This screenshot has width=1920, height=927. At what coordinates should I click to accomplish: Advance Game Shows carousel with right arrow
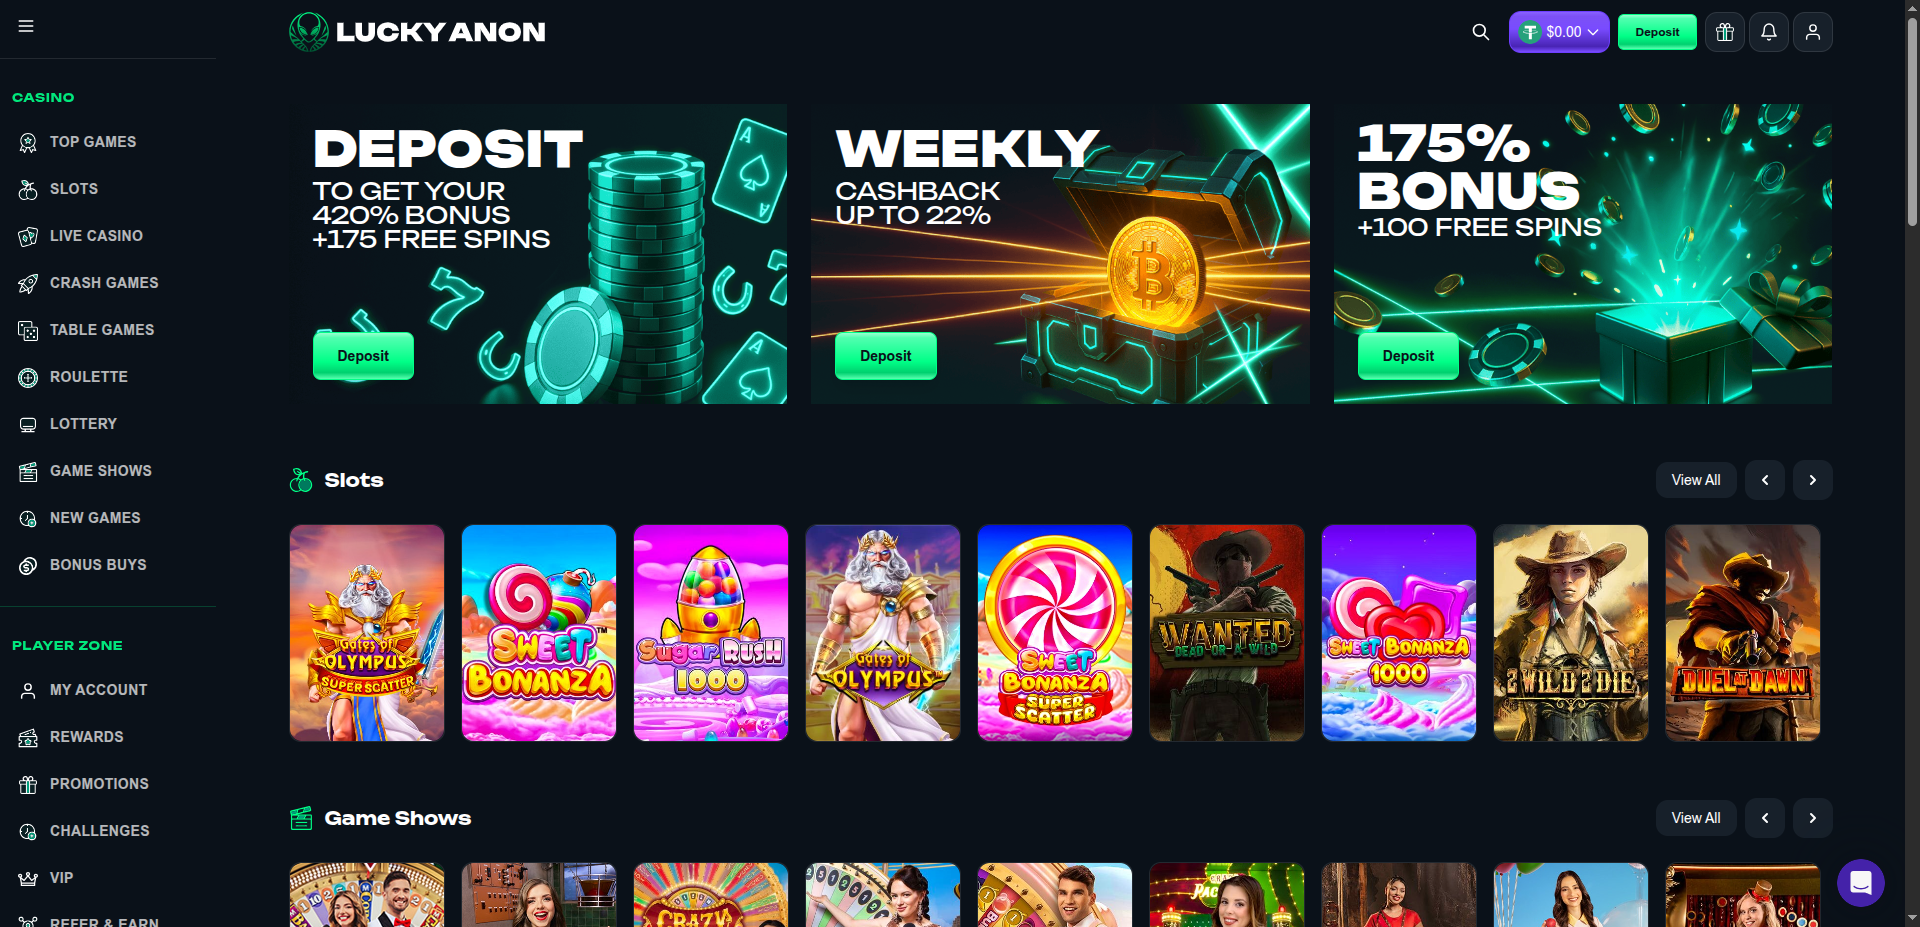coord(1812,818)
